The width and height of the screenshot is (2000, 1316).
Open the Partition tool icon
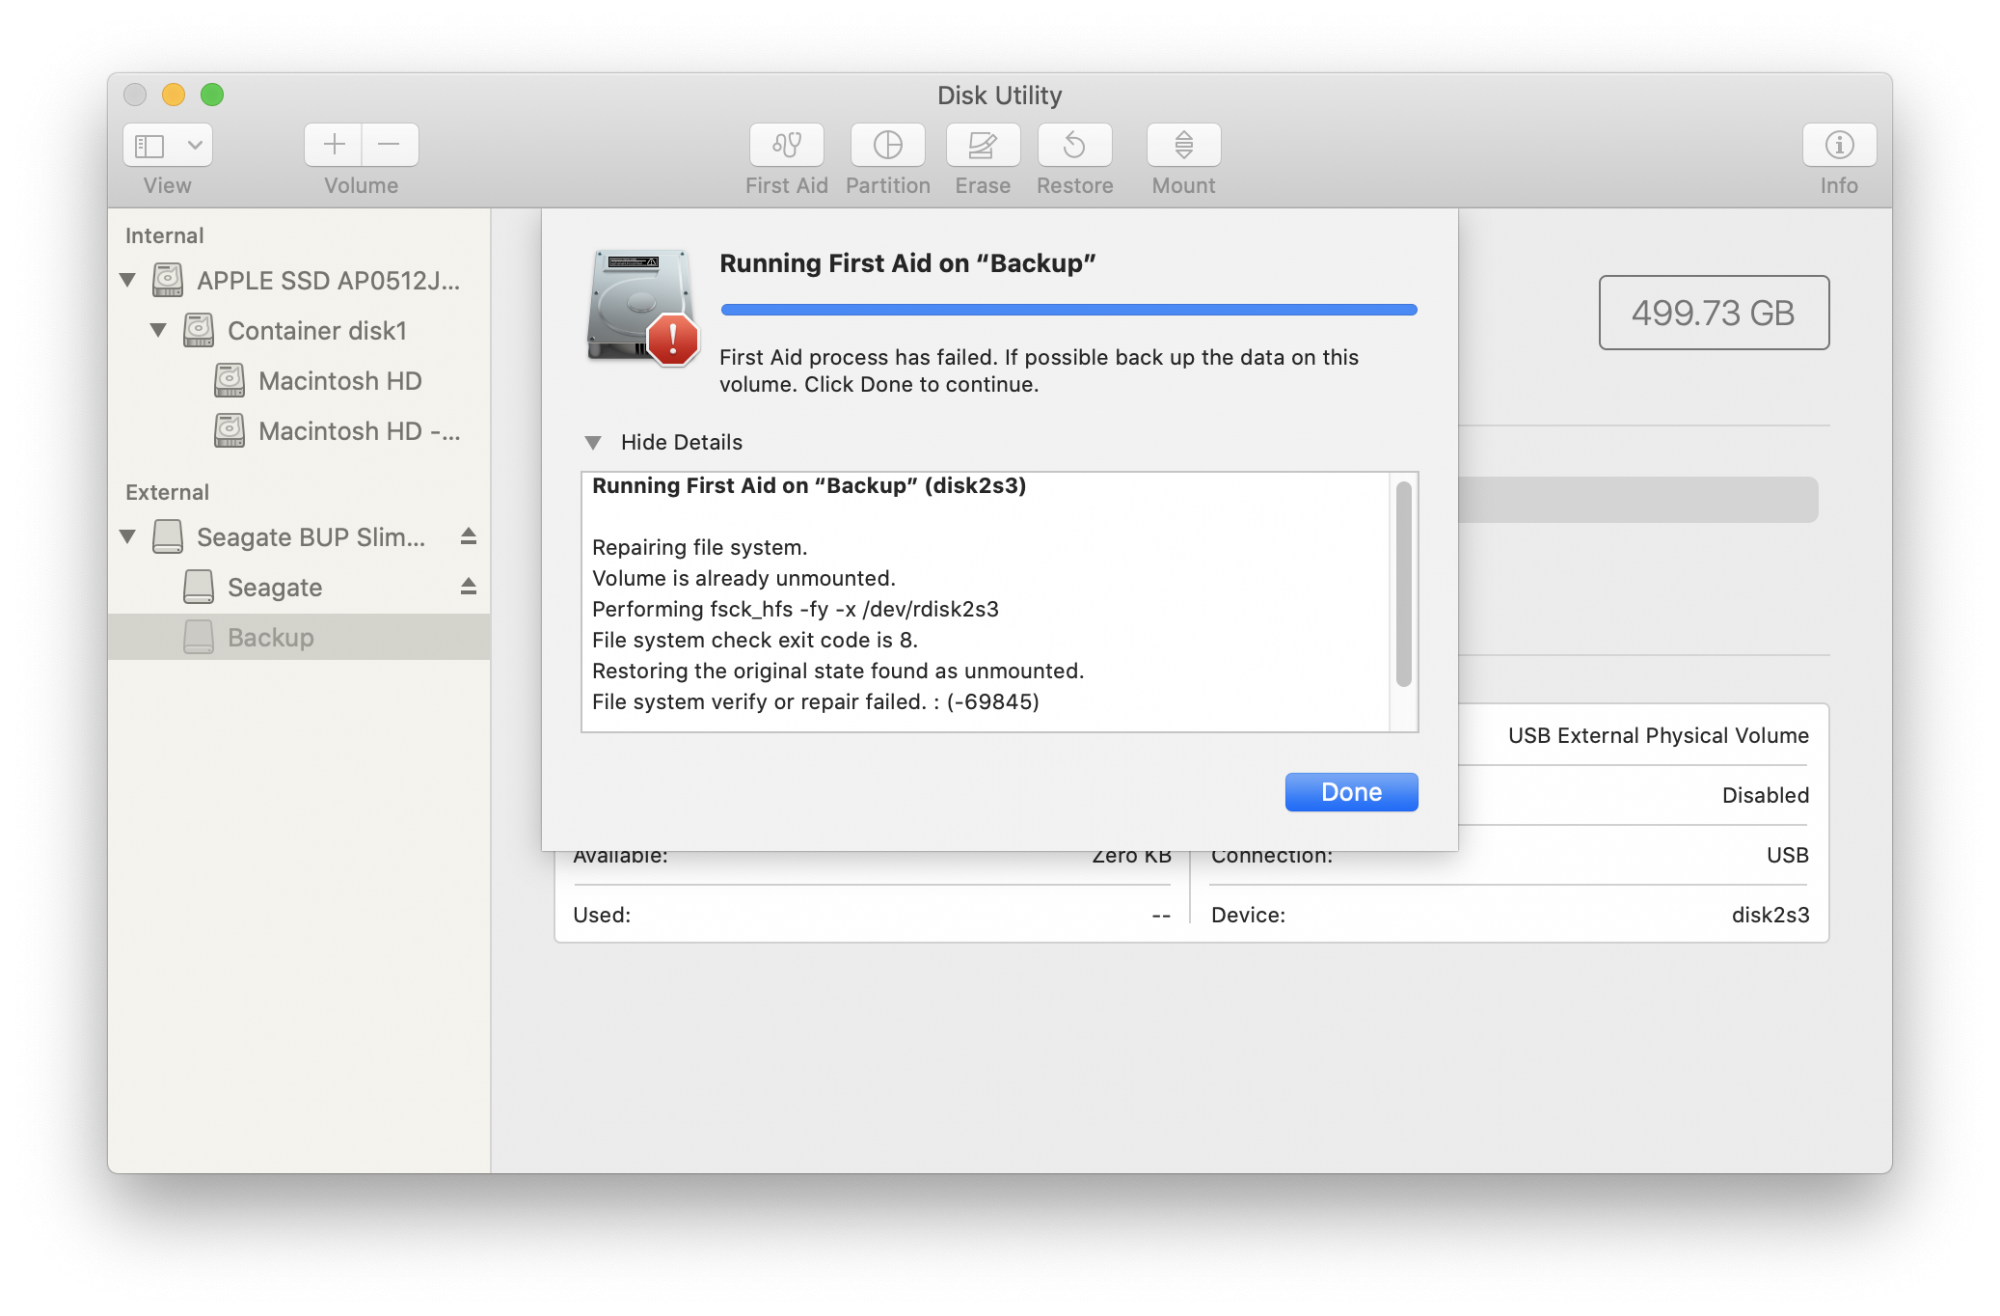(887, 146)
